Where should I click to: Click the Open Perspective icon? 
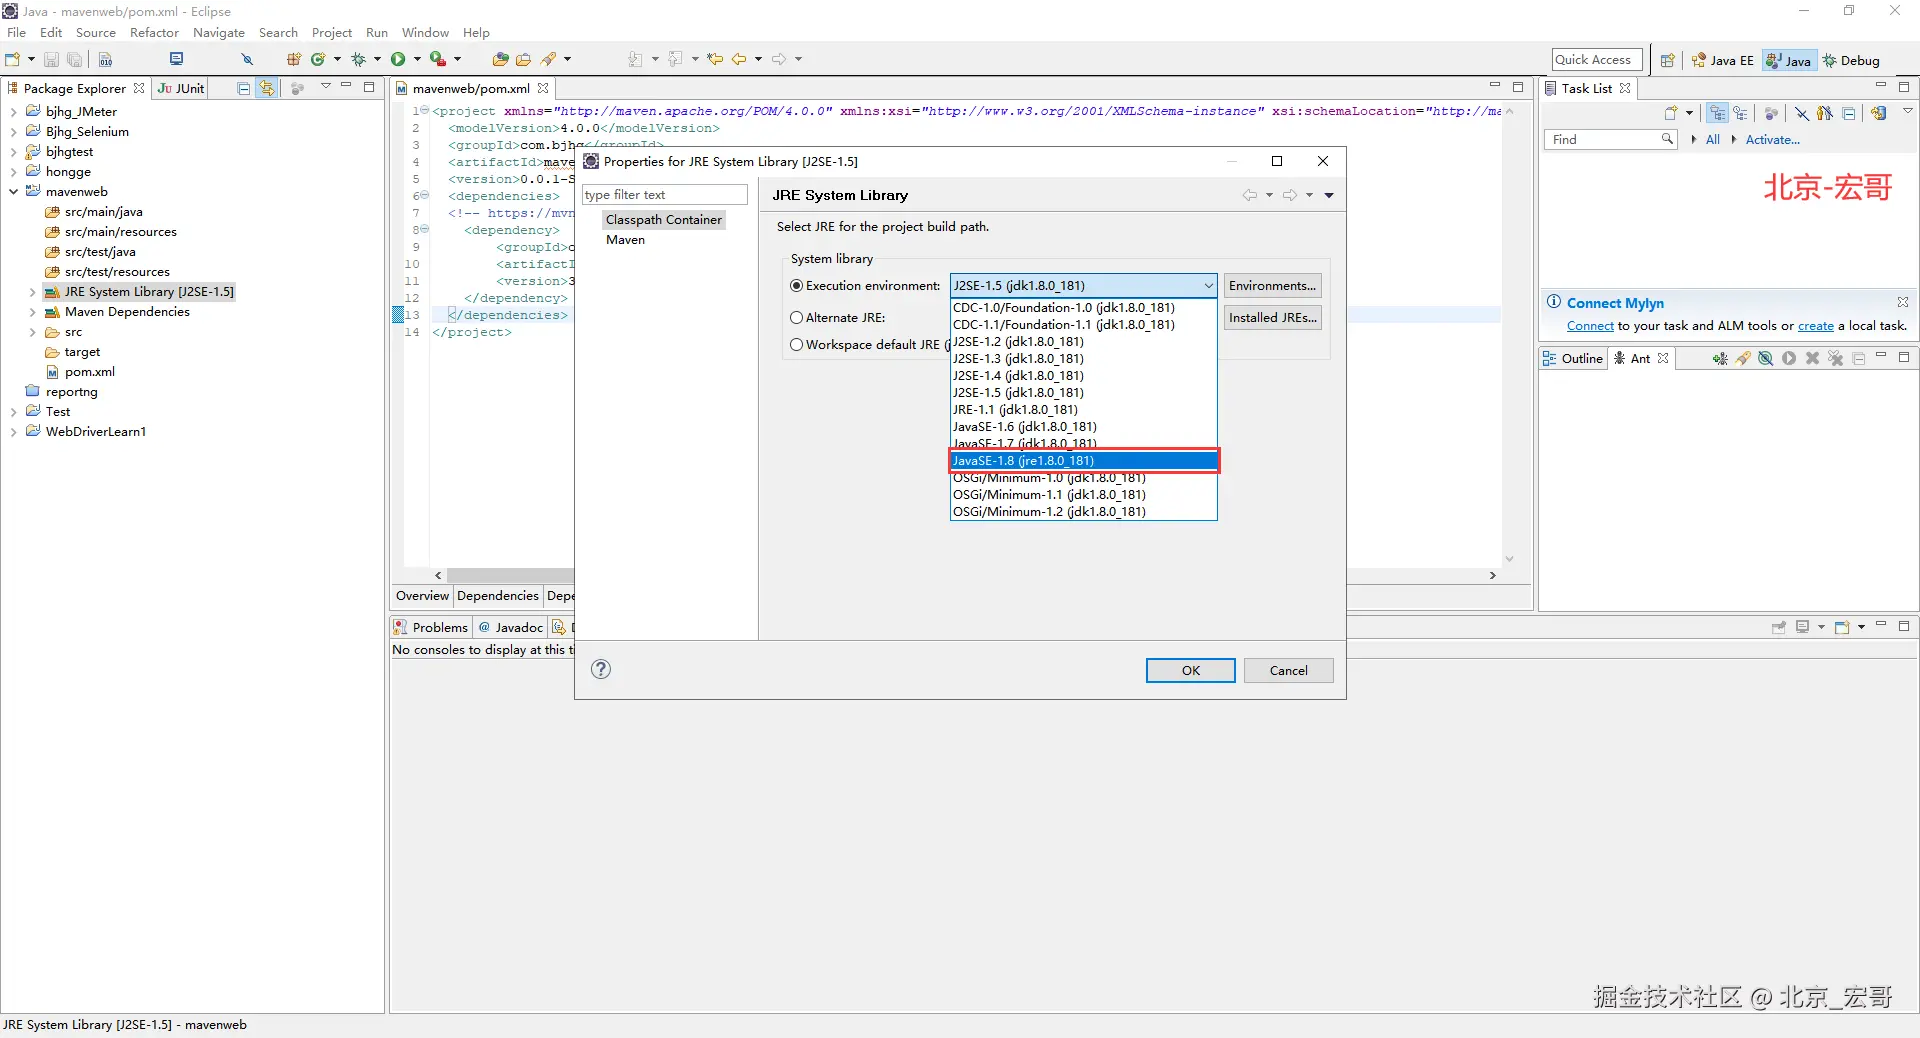[1667, 61]
